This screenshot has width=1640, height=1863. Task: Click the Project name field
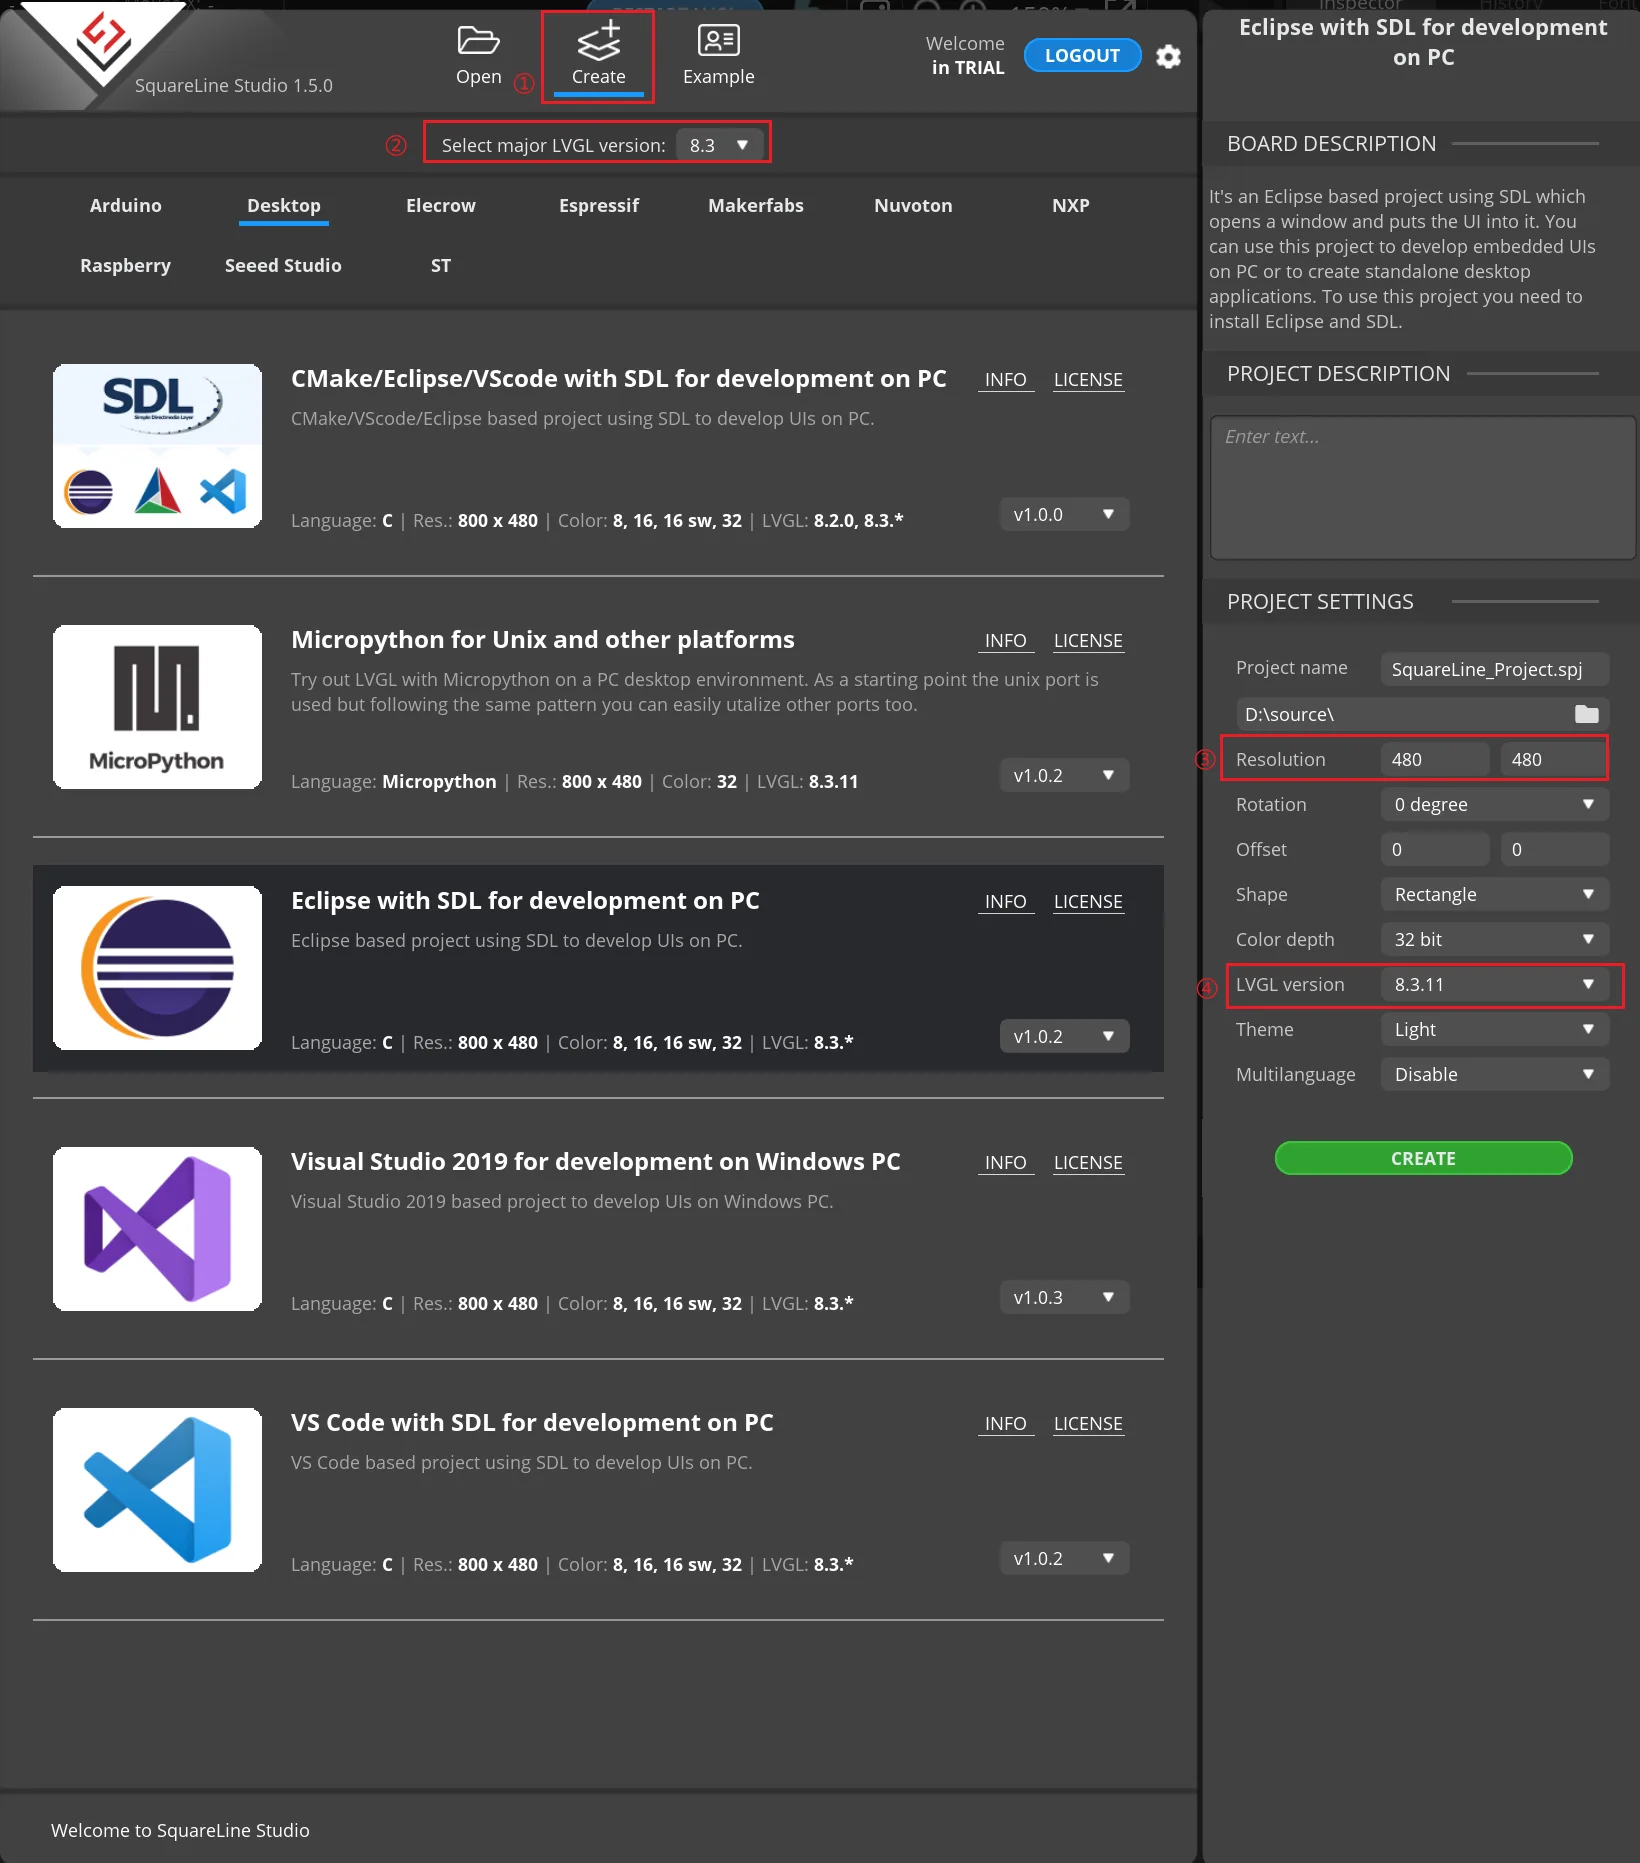[1494, 669]
